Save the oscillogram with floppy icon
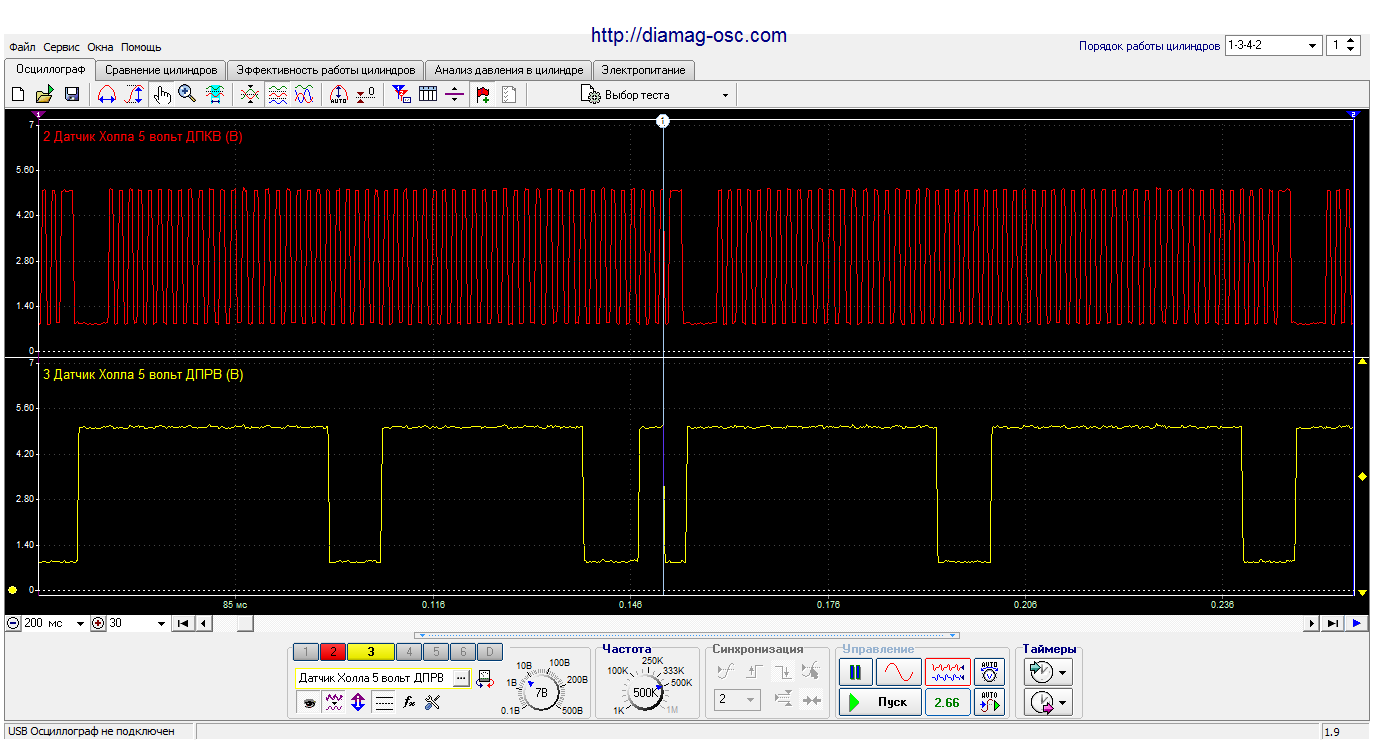 pos(72,95)
